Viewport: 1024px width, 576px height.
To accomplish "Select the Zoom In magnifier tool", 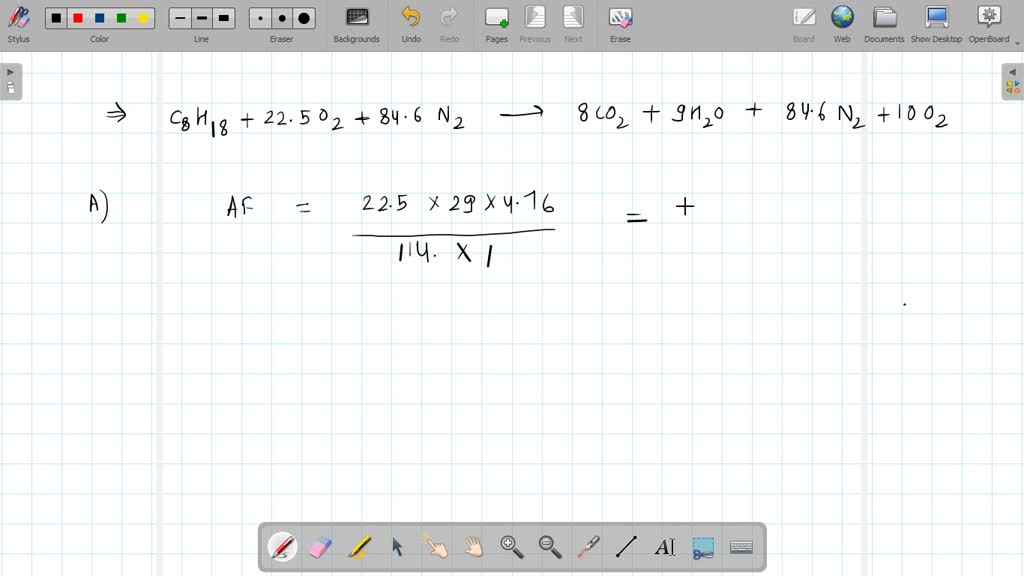I will tap(512, 546).
